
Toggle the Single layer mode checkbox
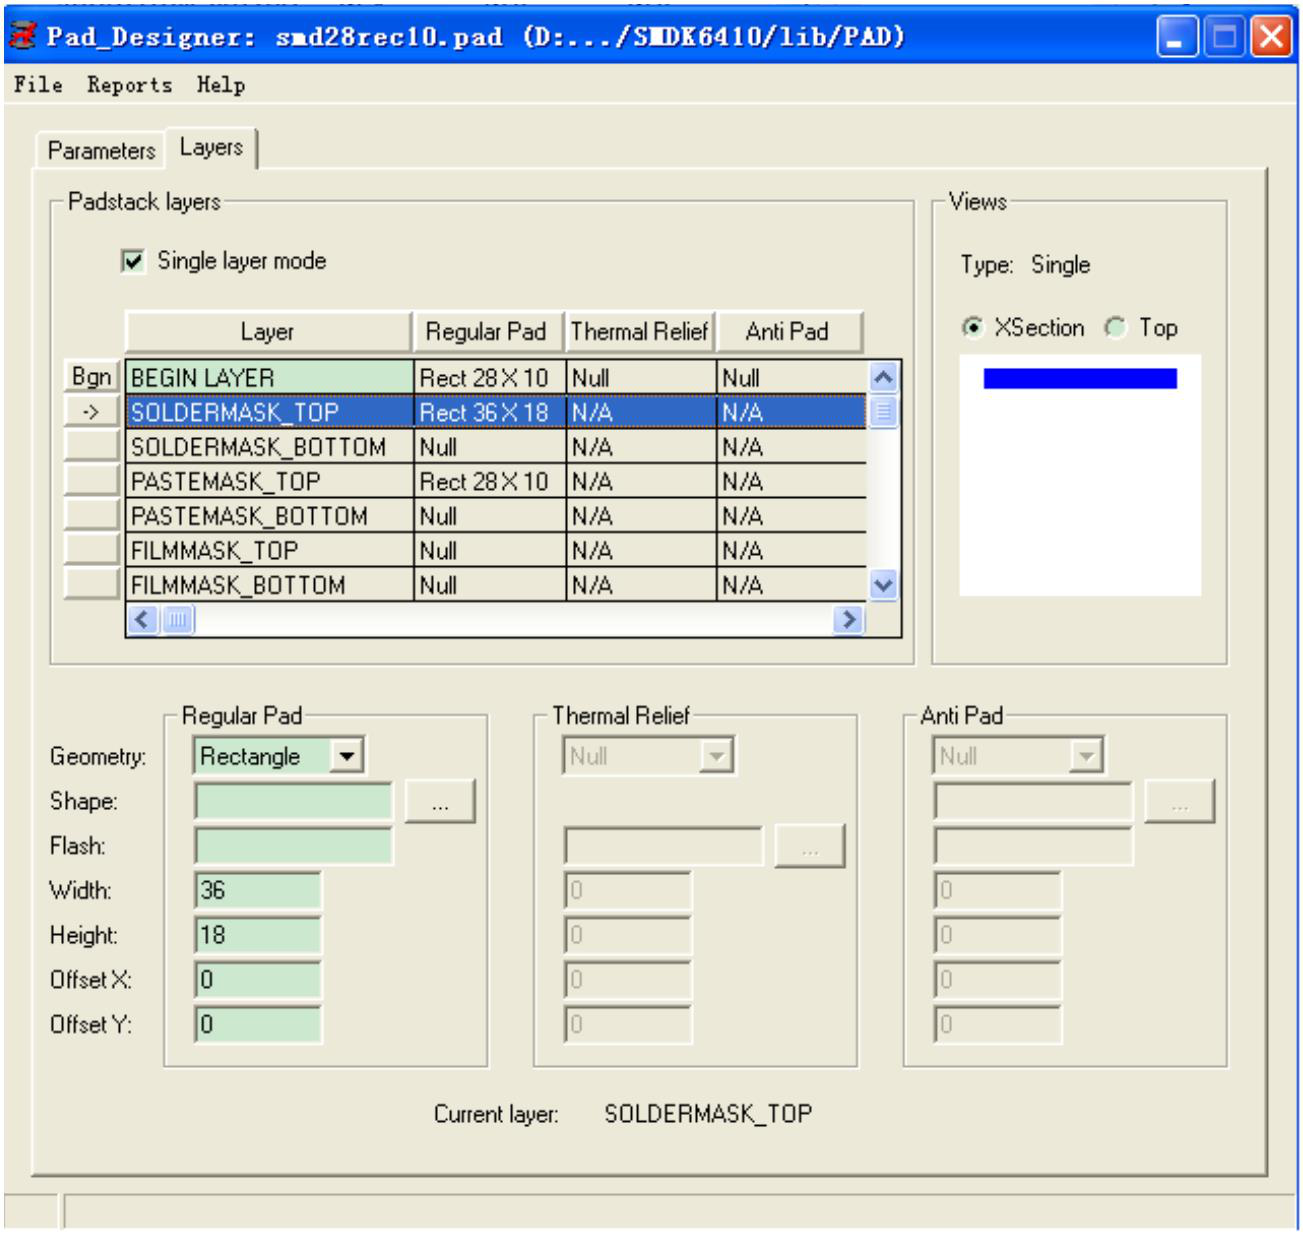(133, 261)
